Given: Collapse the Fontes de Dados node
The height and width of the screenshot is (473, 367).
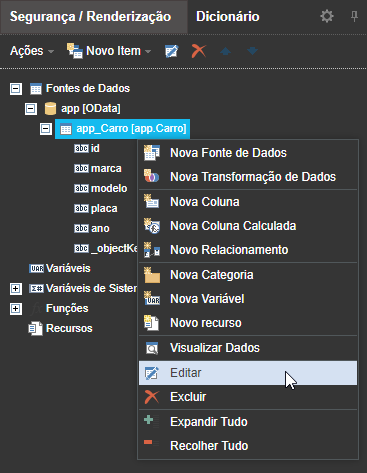Looking at the screenshot, I should (16, 89).
